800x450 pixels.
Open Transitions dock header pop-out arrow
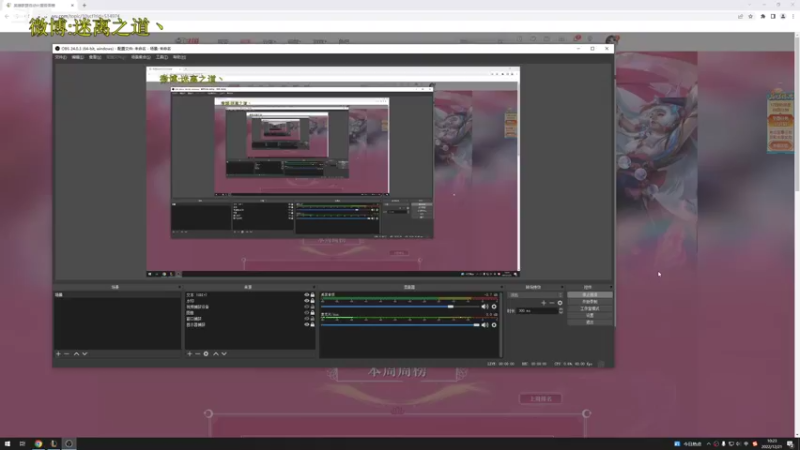pyautogui.click(x=562, y=287)
